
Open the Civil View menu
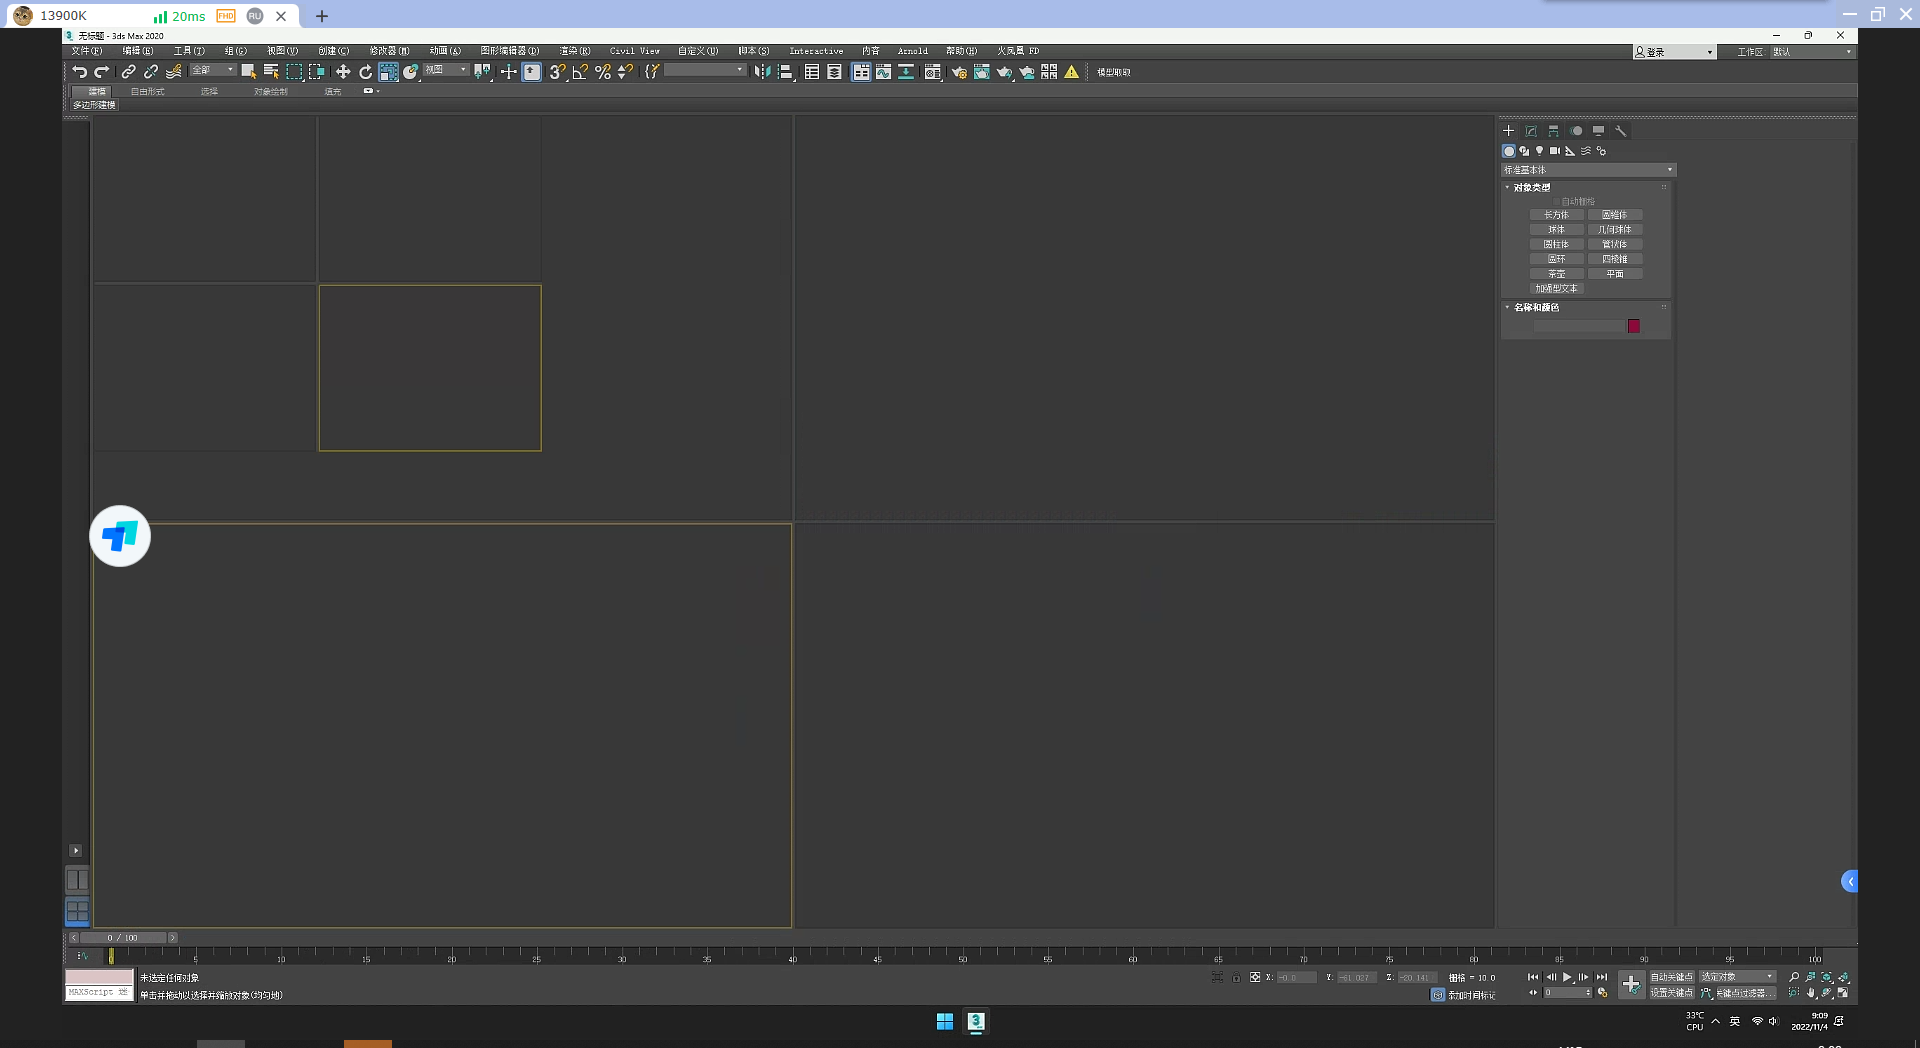635,51
